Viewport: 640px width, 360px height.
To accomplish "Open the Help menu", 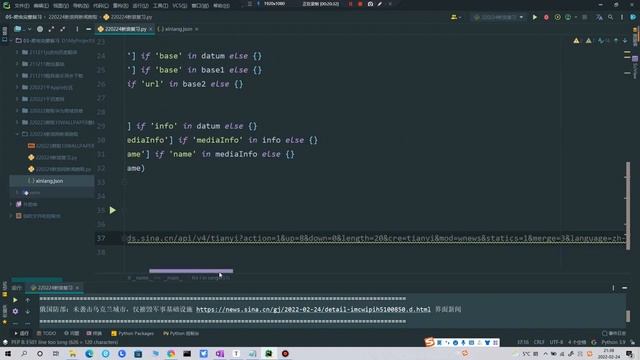I will [x=221, y=6].
